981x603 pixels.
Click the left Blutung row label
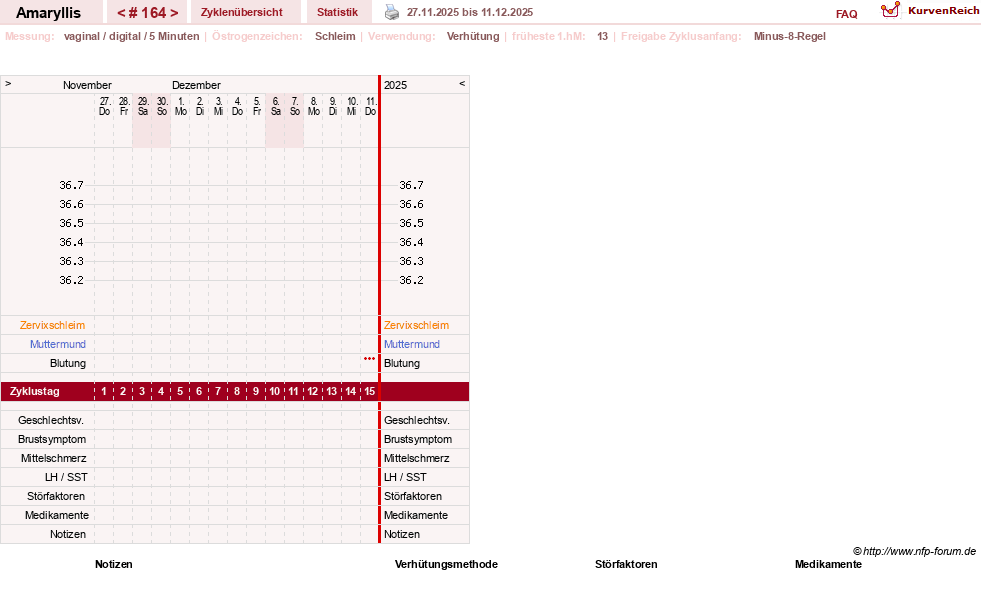point(68,363)
